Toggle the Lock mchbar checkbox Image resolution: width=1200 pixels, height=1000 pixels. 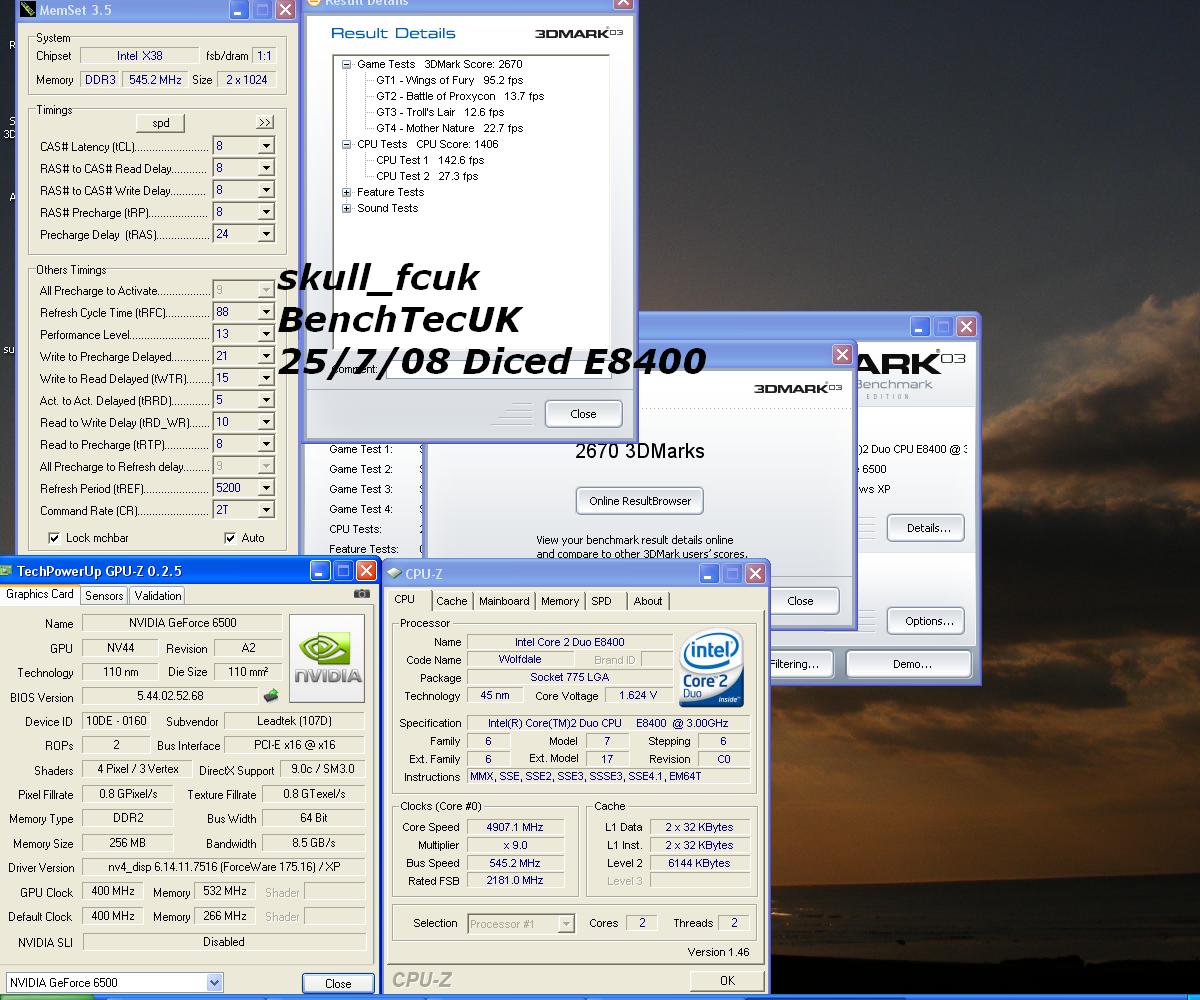pos(54,538)
